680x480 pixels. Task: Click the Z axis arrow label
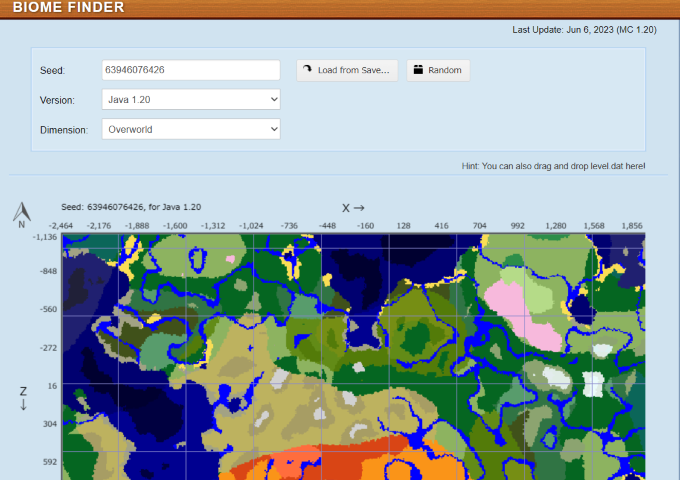[x=23, y=398]
